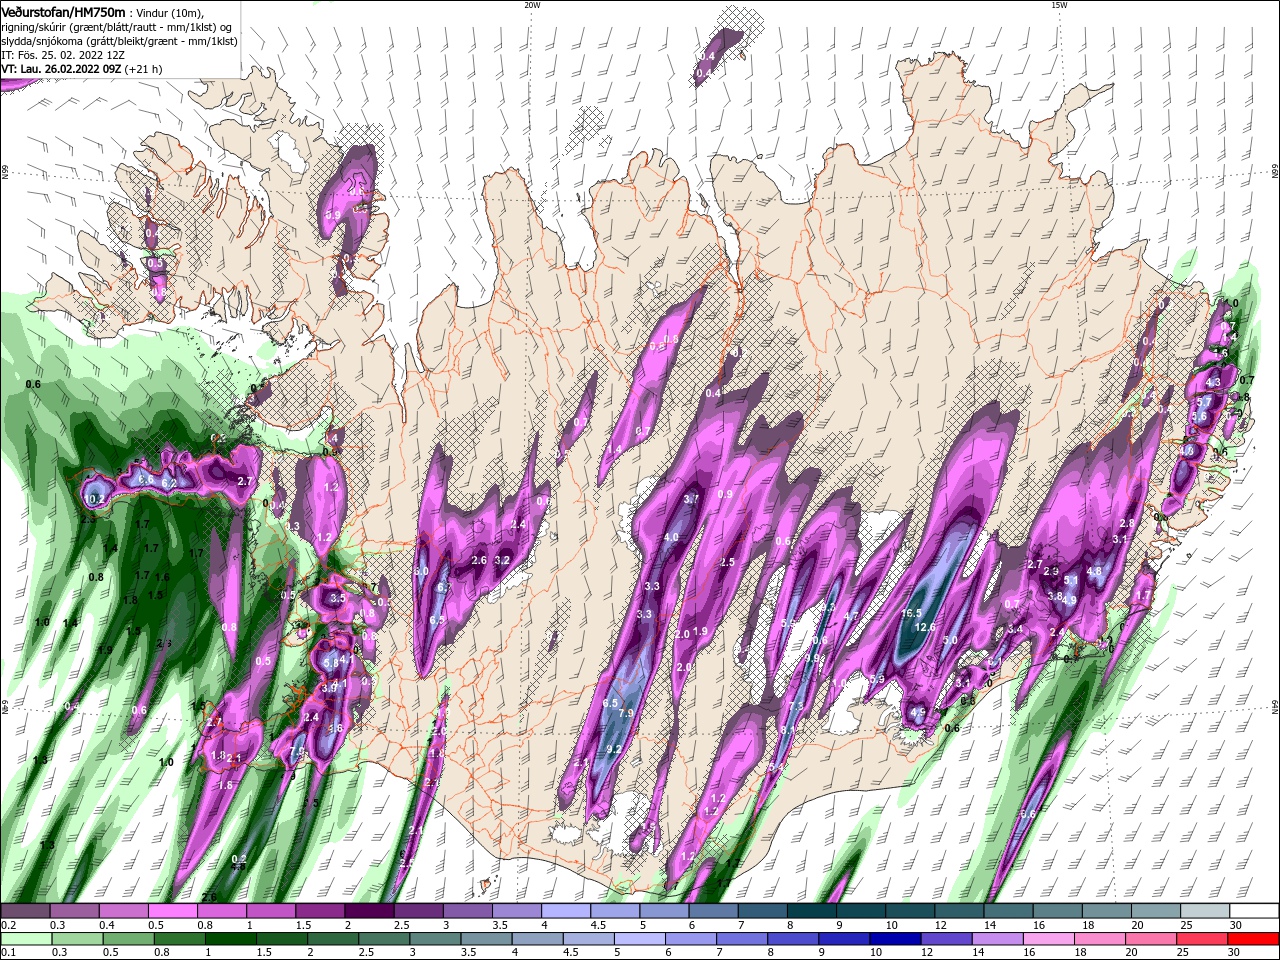Pick the snow scale swatch labeled 0.8
The height and width of the screenshot is (960, 1280).
point(221,911)
